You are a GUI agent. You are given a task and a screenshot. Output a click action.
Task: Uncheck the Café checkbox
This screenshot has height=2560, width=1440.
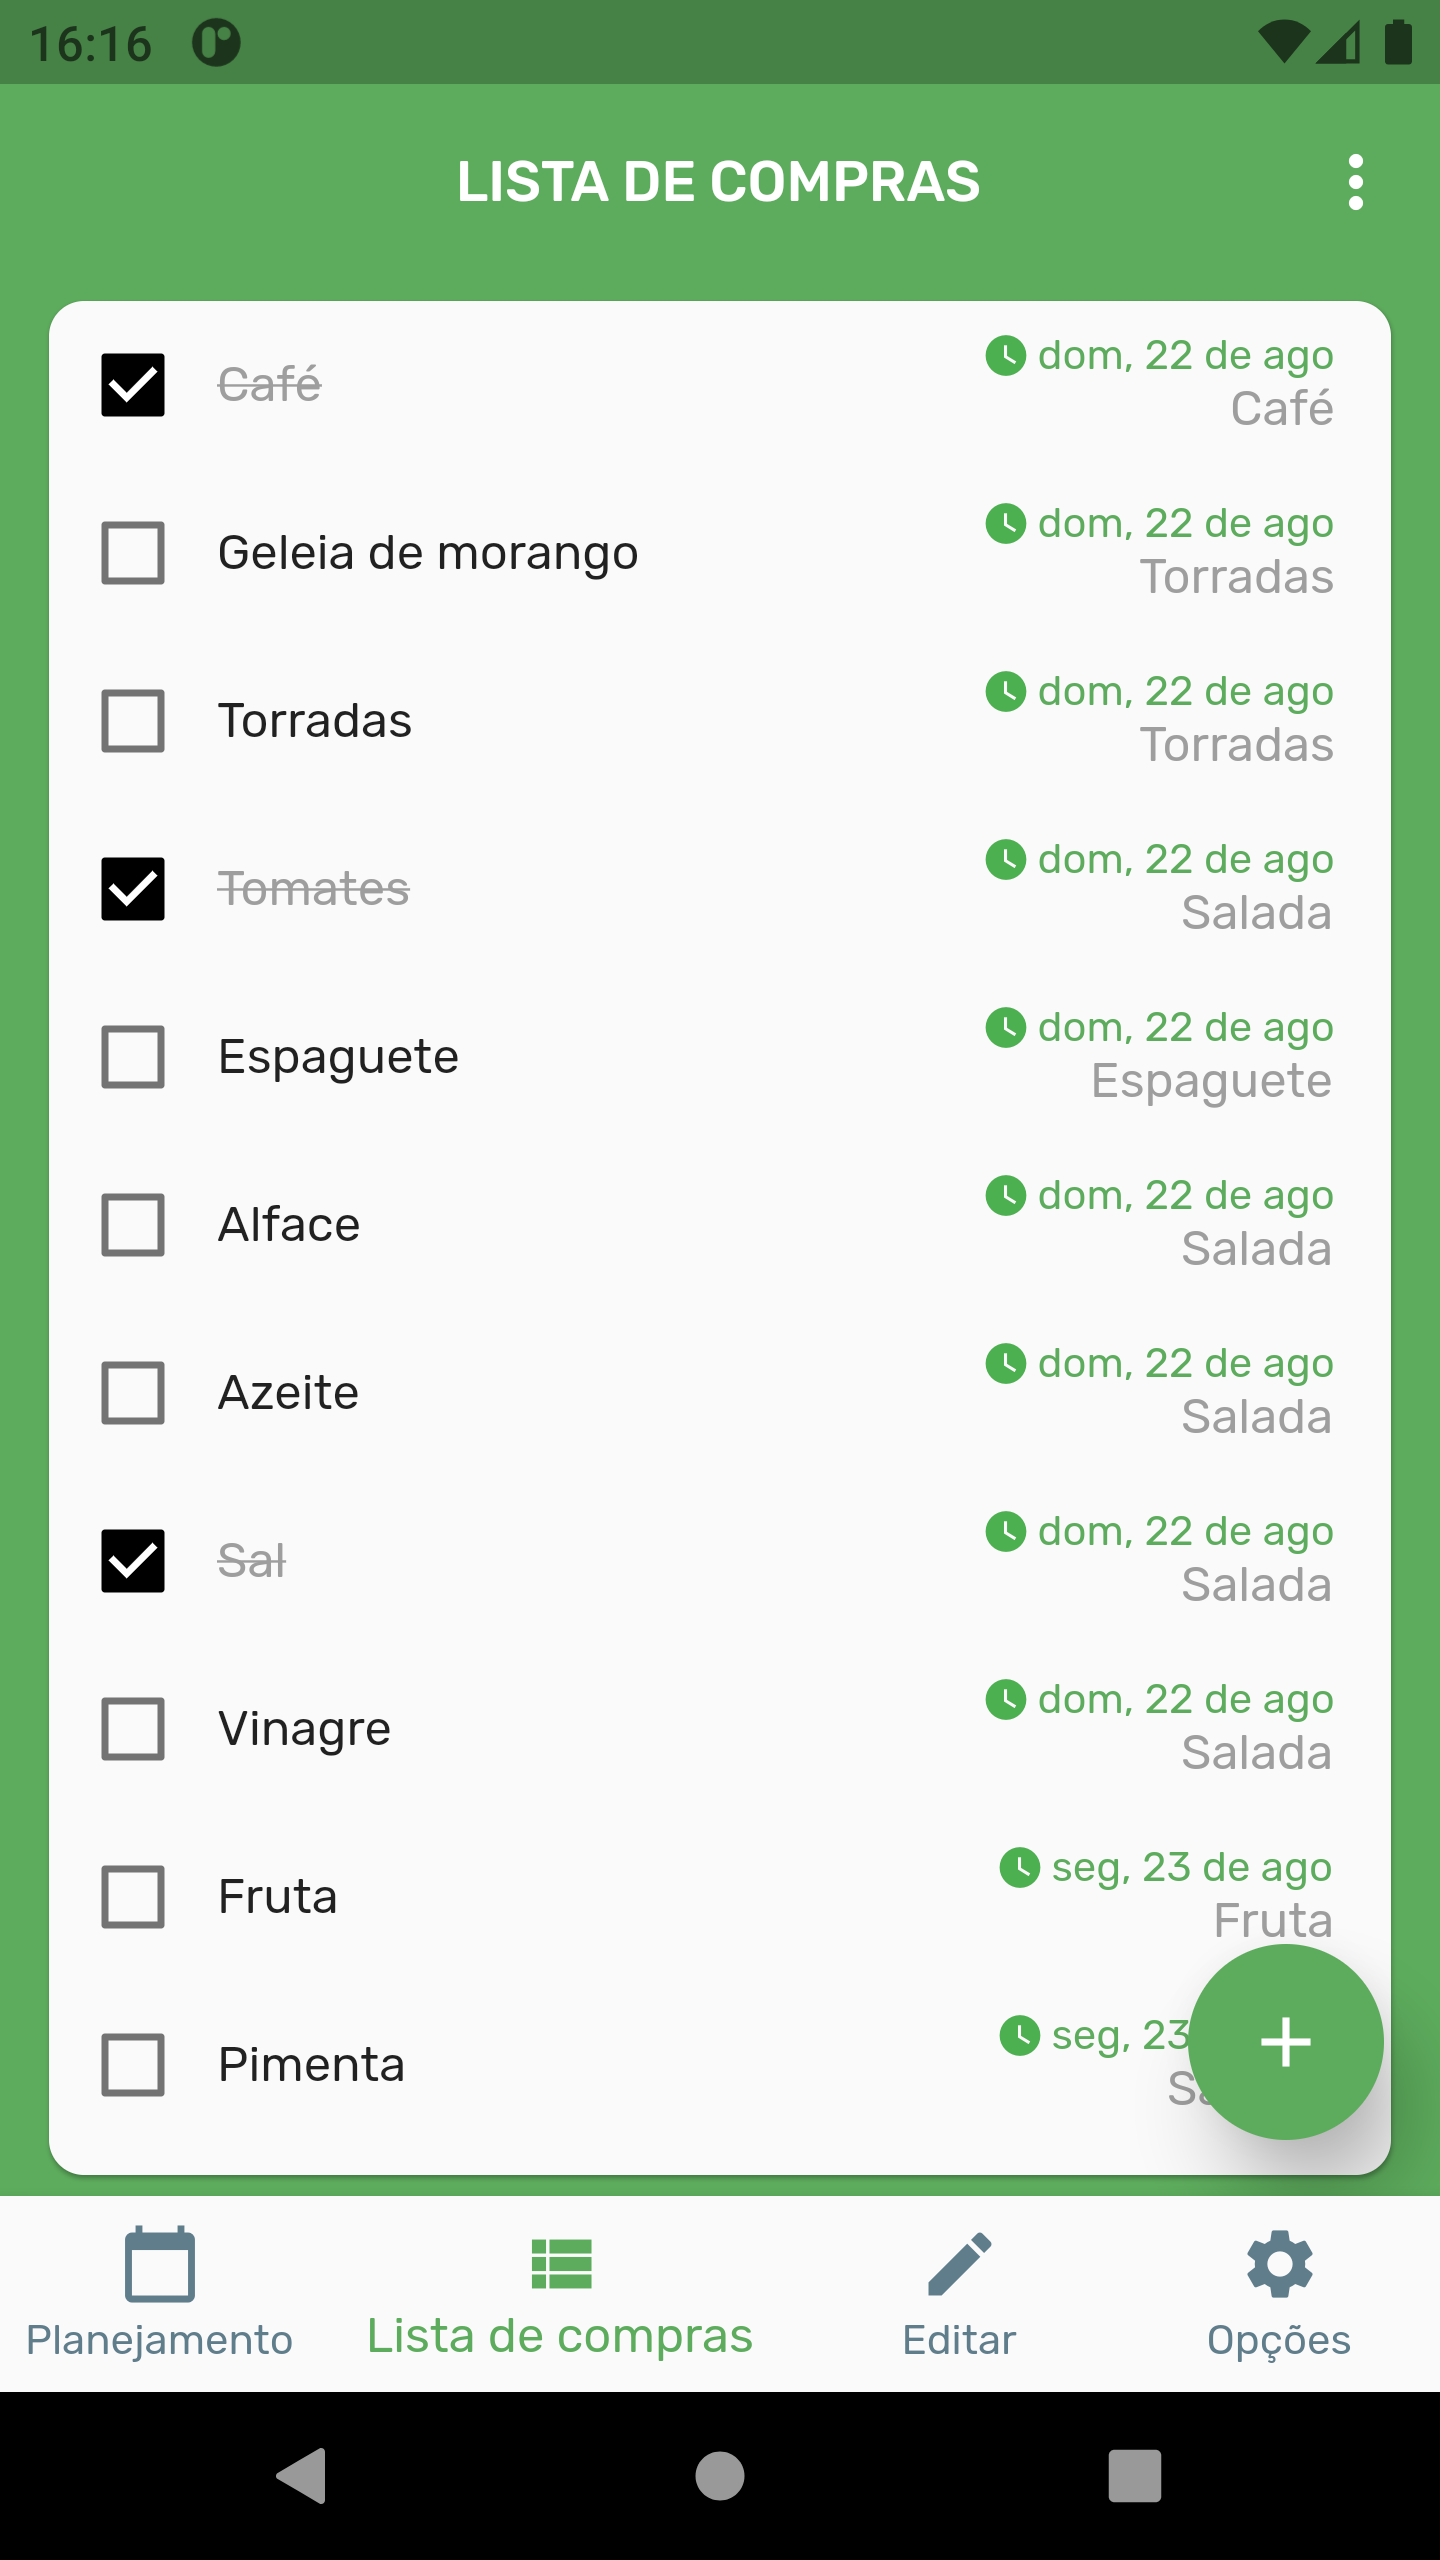(133, 385)
